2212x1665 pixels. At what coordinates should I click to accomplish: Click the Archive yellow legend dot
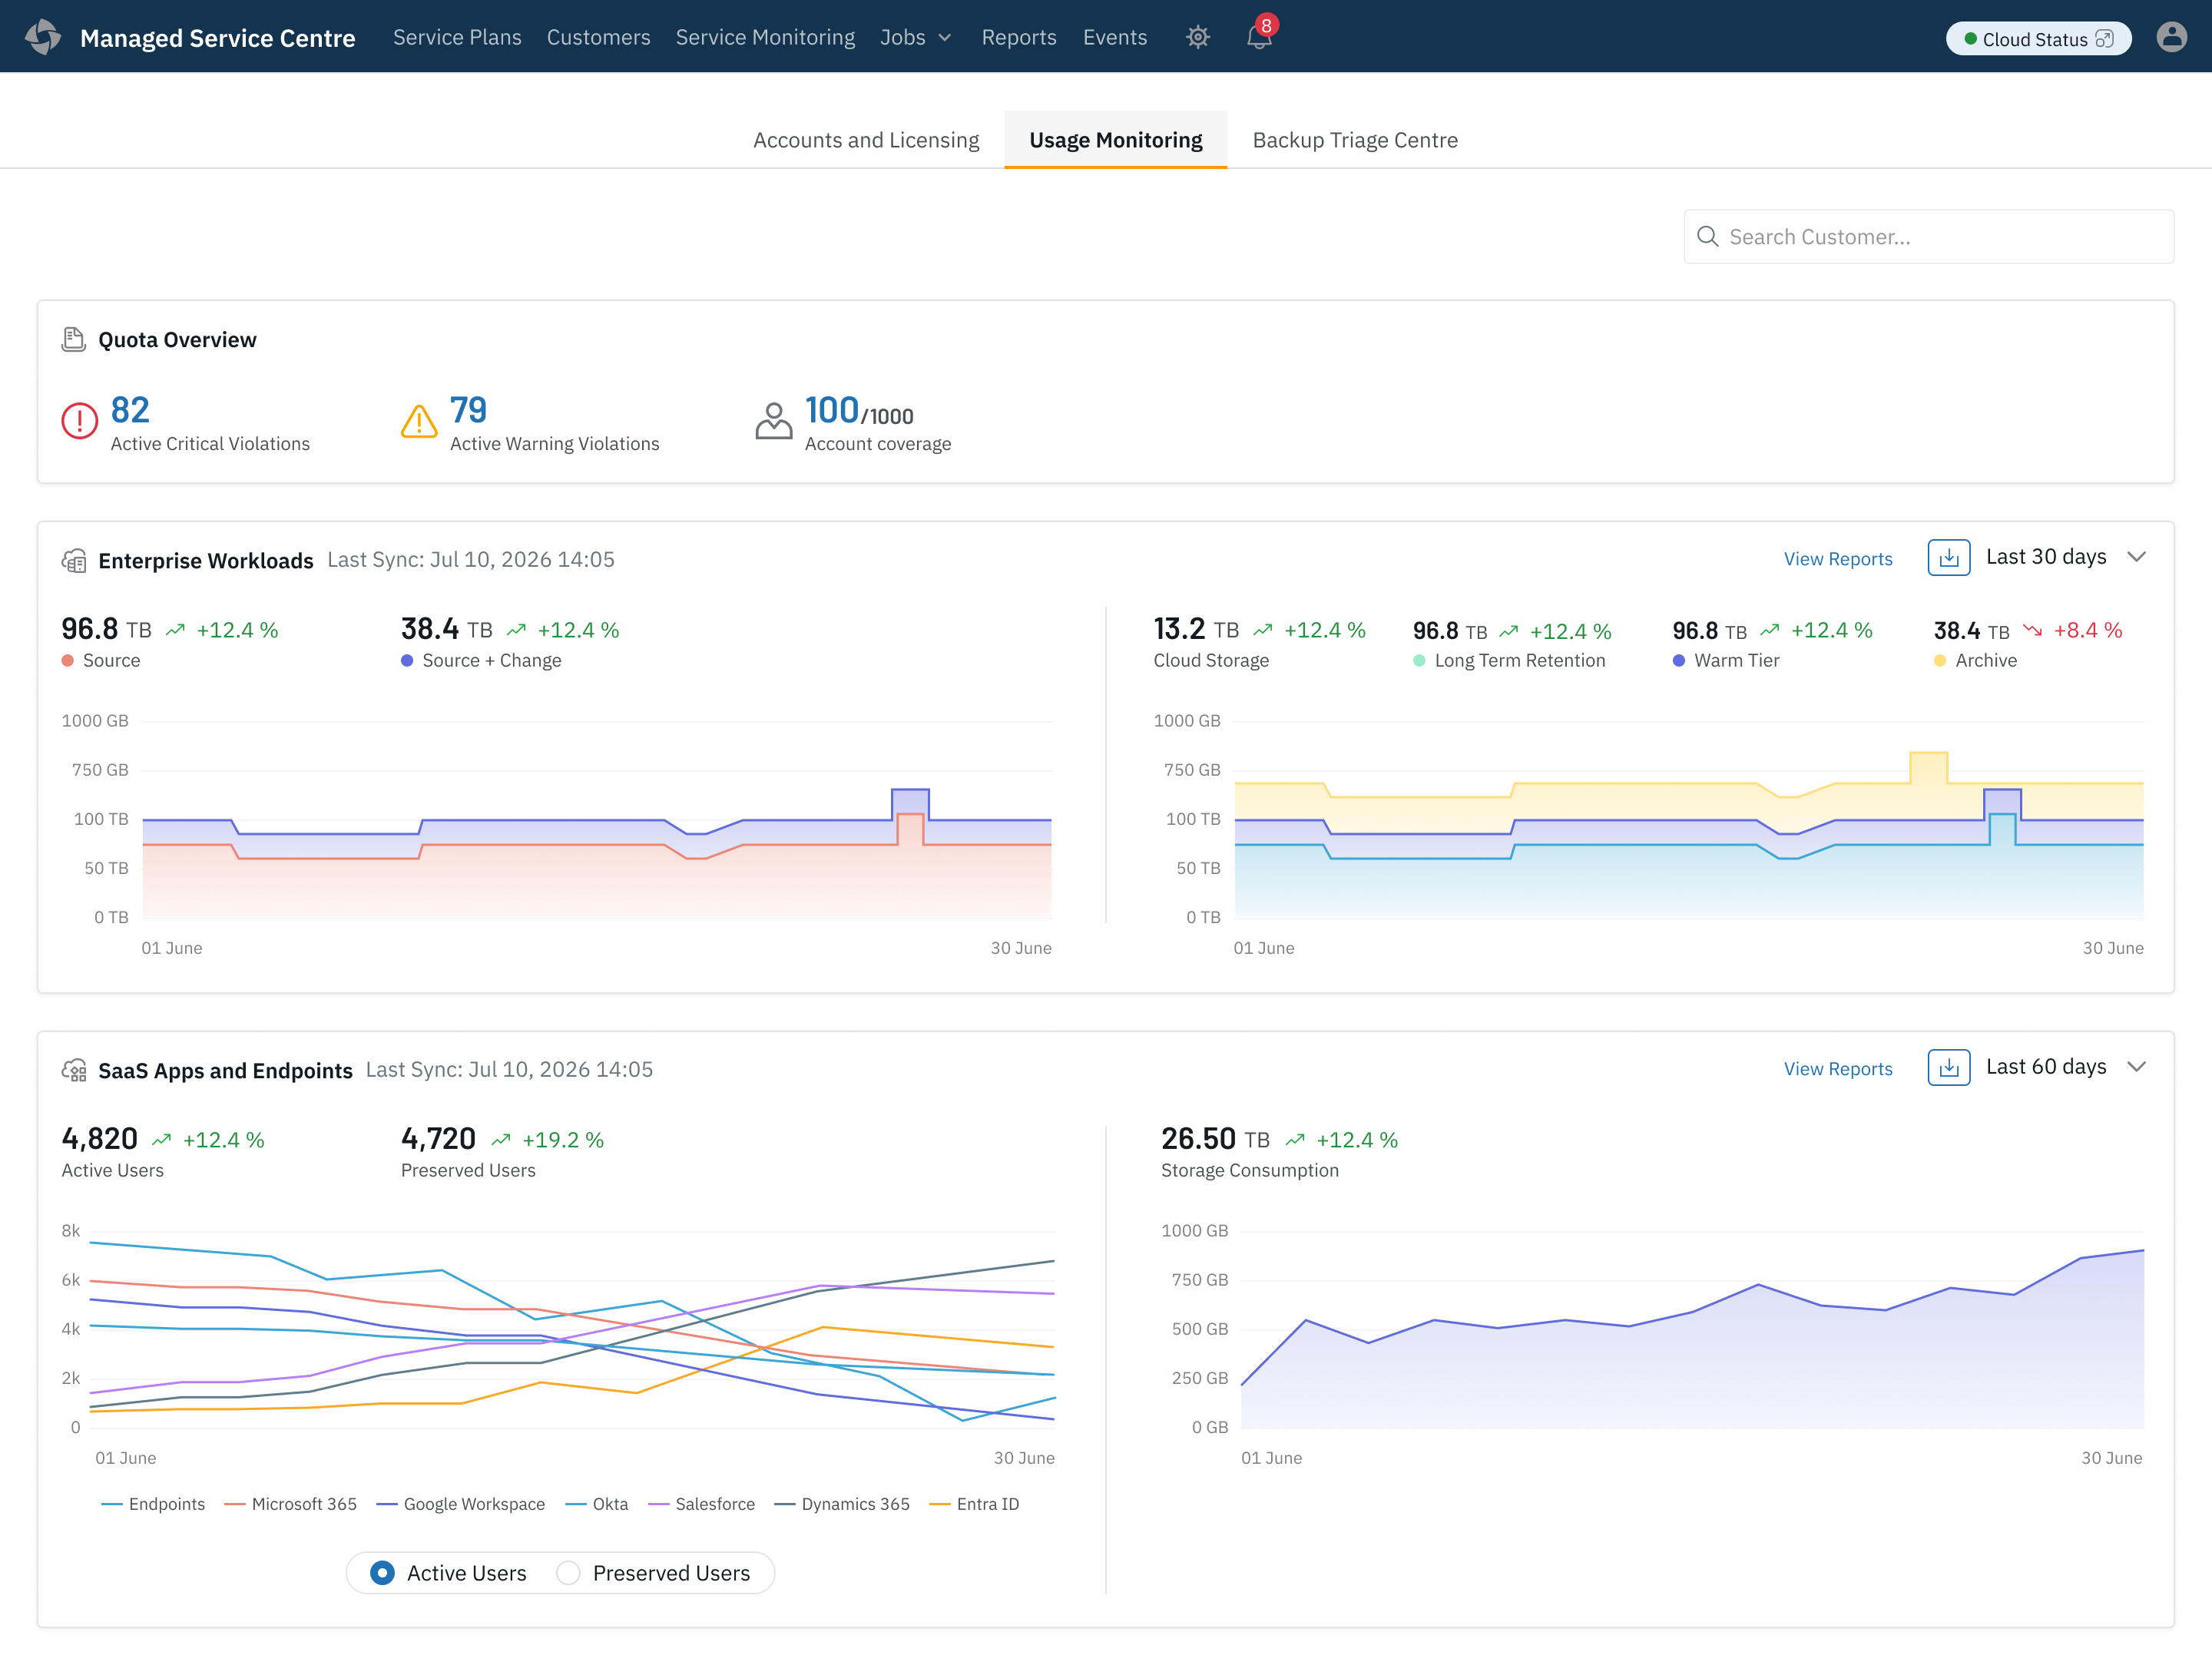[1940, 661]
